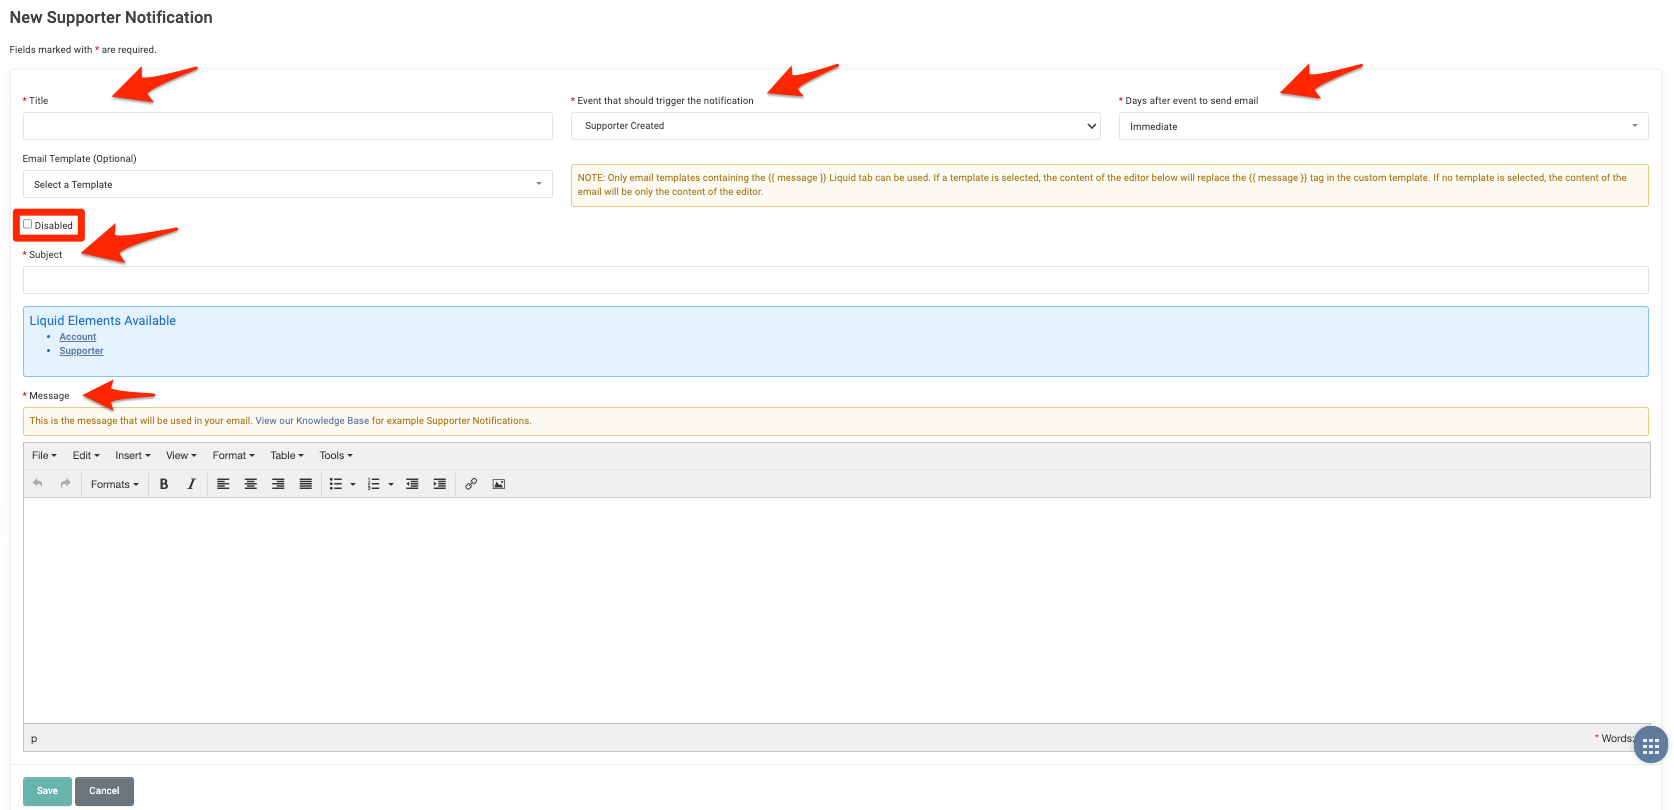Open the View menu in editor
1674x810 pixels.
[181, 455]
